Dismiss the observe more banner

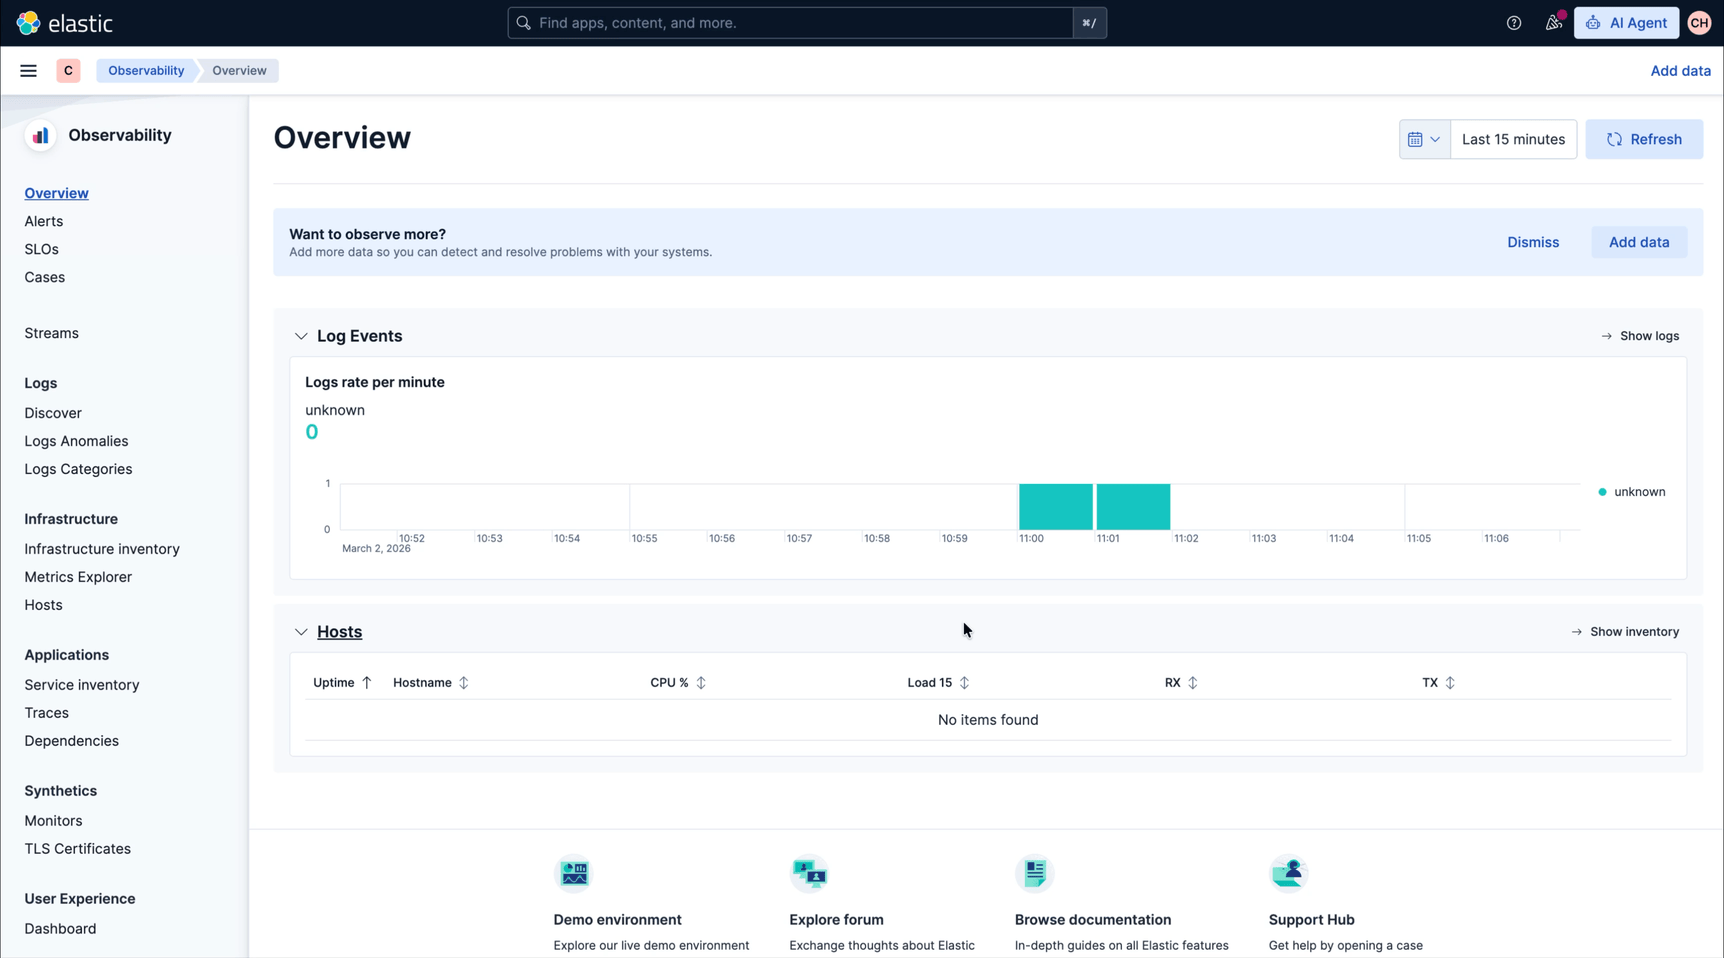pos(1532,242)
